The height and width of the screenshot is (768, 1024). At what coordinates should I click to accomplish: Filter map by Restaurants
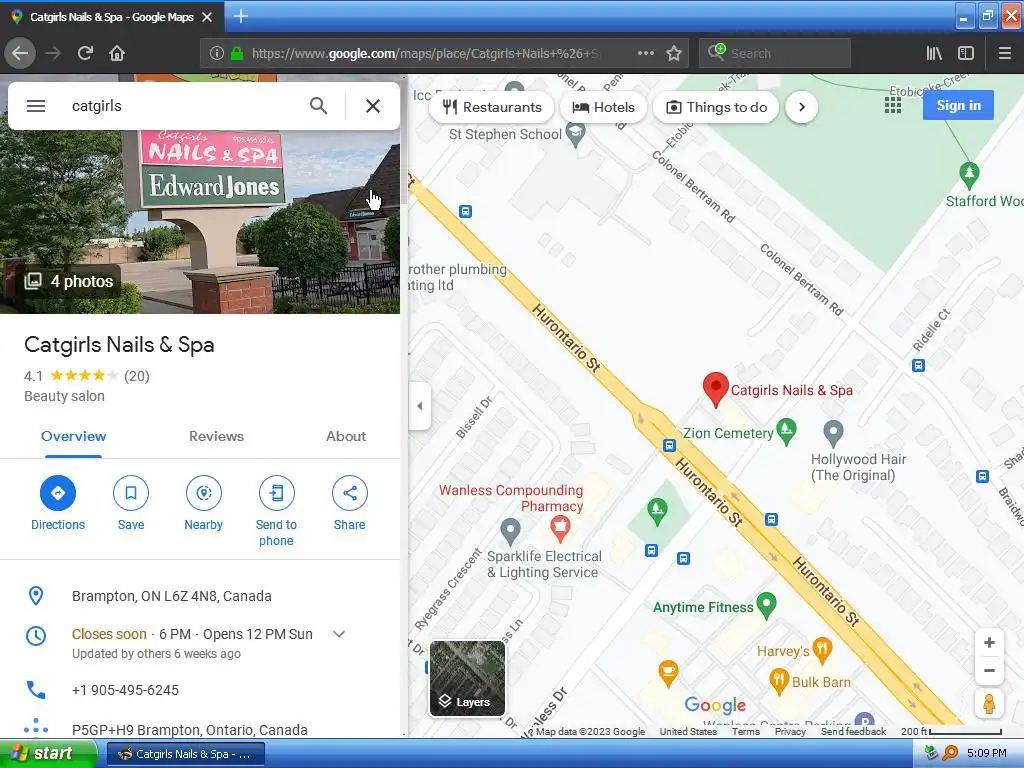click(x=492, y=107)
